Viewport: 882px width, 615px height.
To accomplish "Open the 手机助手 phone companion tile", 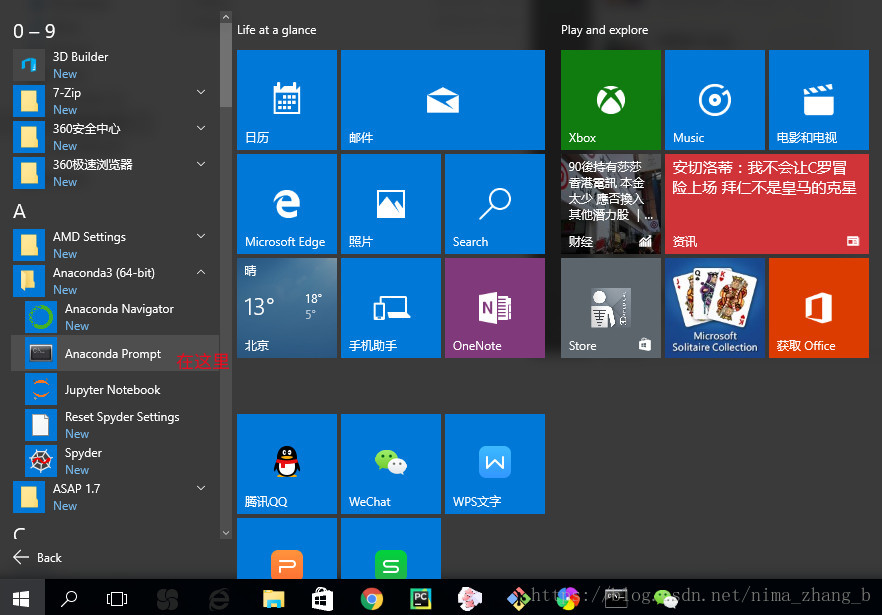I will [391, 308].
